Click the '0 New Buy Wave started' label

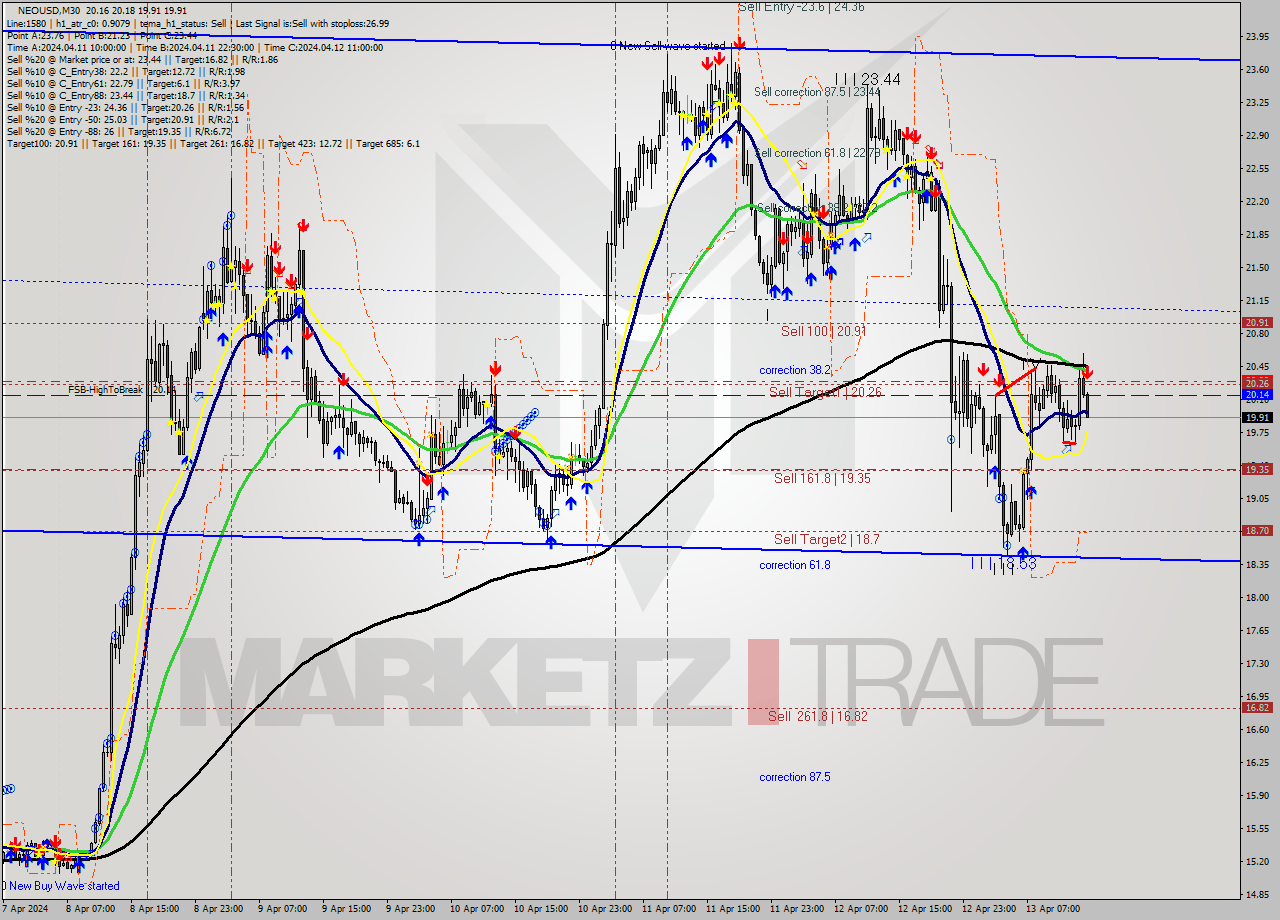pos(61,886)
